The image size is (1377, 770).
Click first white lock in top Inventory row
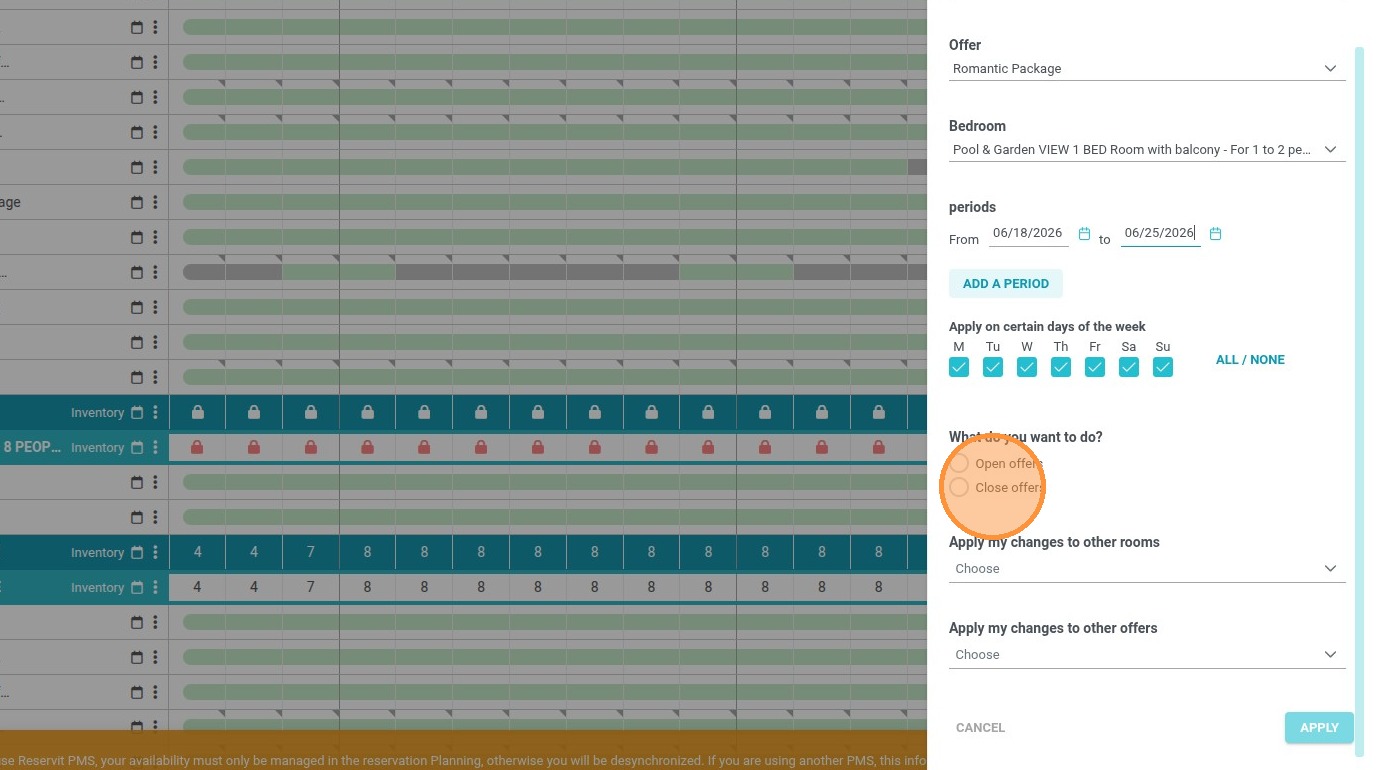click(x=197, y=413)
